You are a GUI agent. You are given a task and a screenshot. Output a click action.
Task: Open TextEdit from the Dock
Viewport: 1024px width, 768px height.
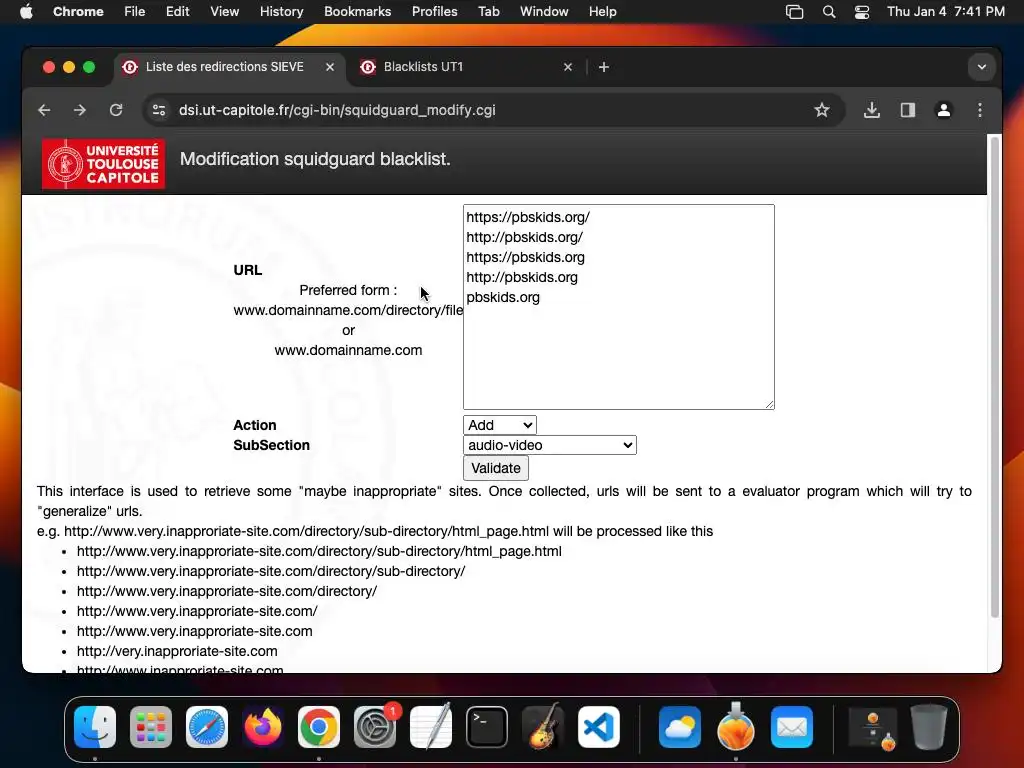(431, 727)
